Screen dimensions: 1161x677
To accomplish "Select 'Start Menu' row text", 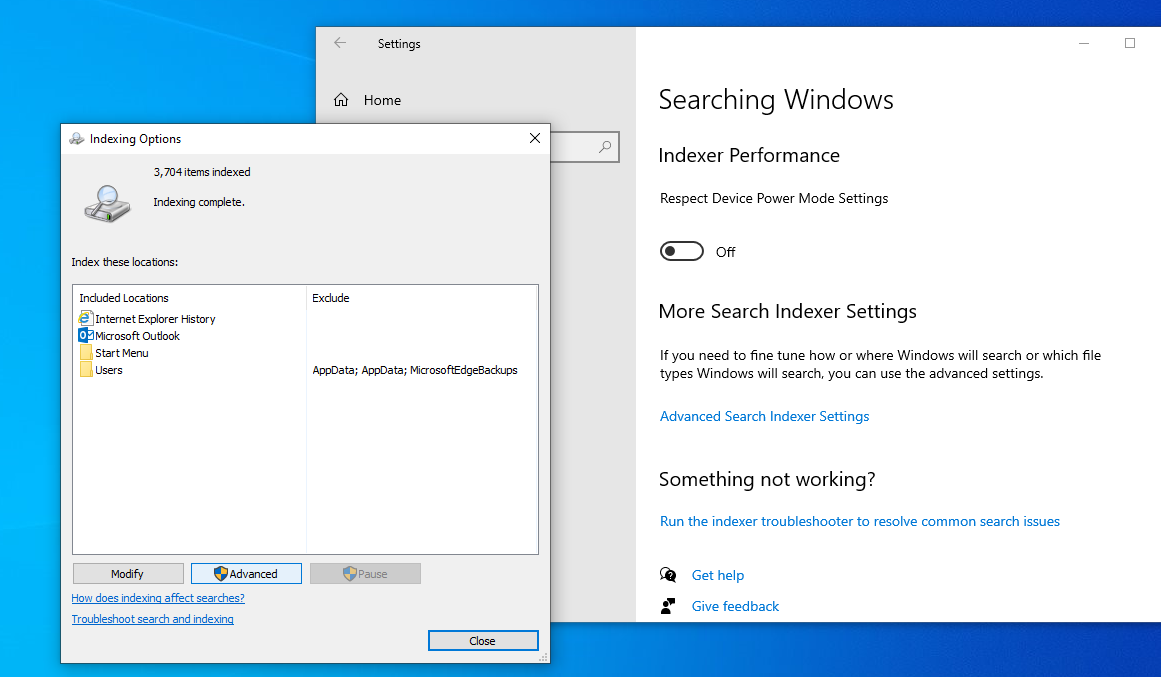I will pos(121,353).
